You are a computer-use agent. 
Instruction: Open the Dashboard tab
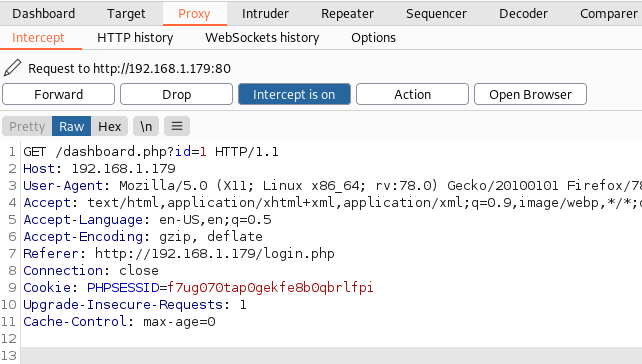click(43, 14)
